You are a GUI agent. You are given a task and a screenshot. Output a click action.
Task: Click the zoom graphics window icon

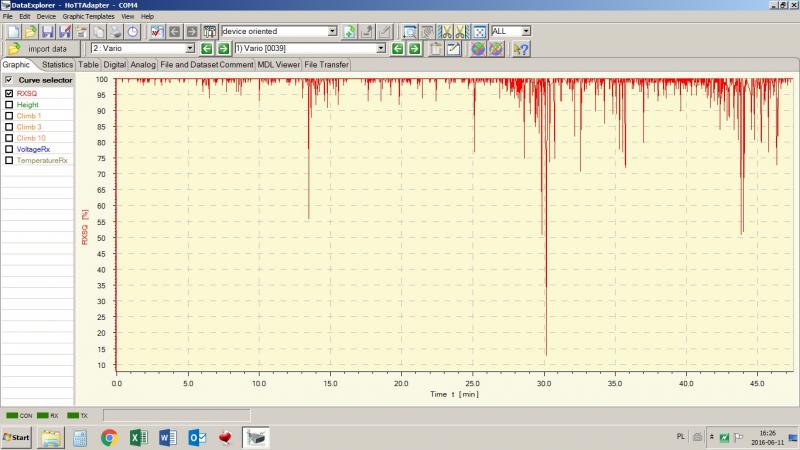pos(410,32)
